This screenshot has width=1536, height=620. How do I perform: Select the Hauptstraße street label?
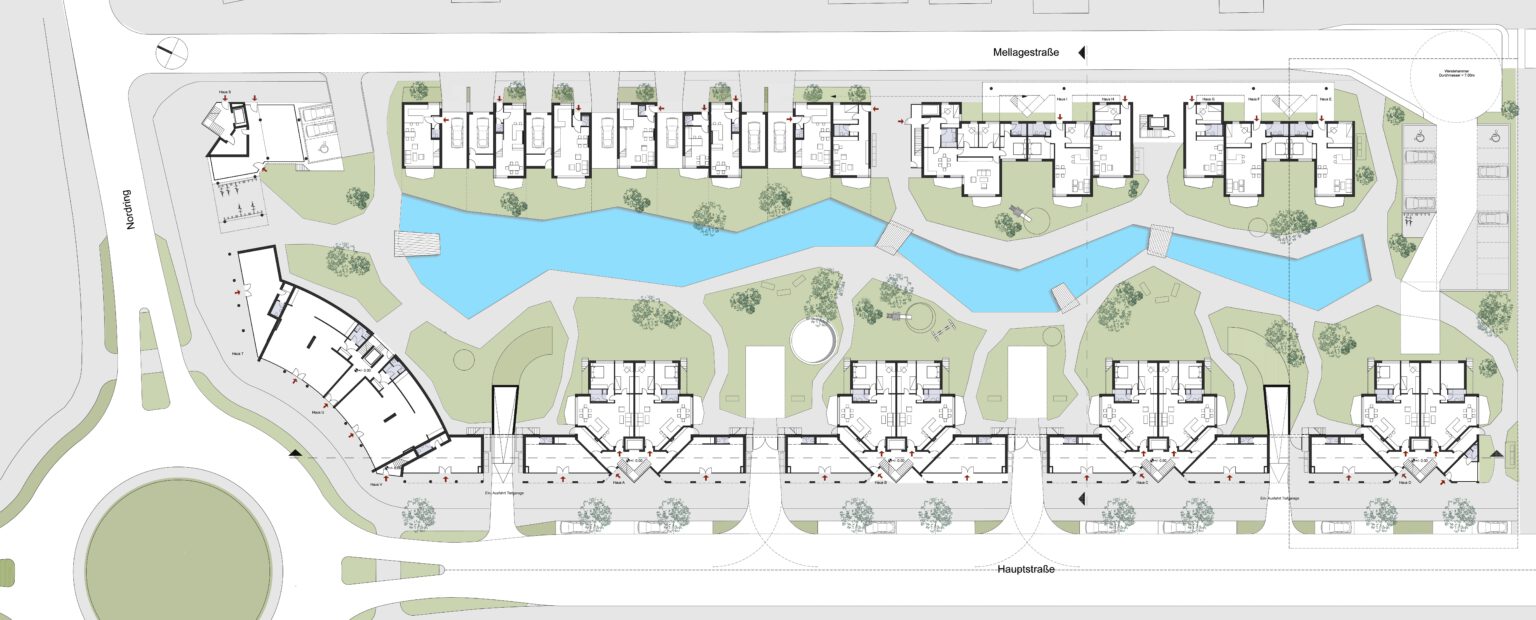1024,569
